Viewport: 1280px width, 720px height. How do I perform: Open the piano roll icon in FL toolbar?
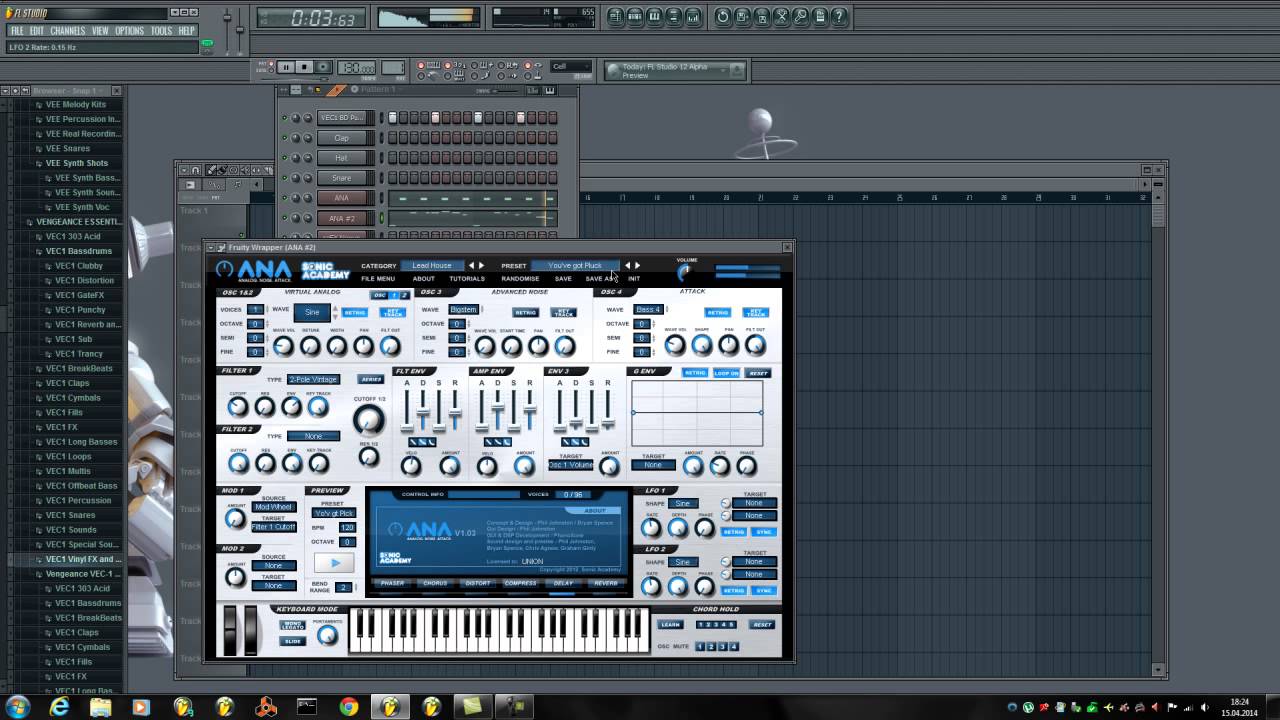click(655, 17)
